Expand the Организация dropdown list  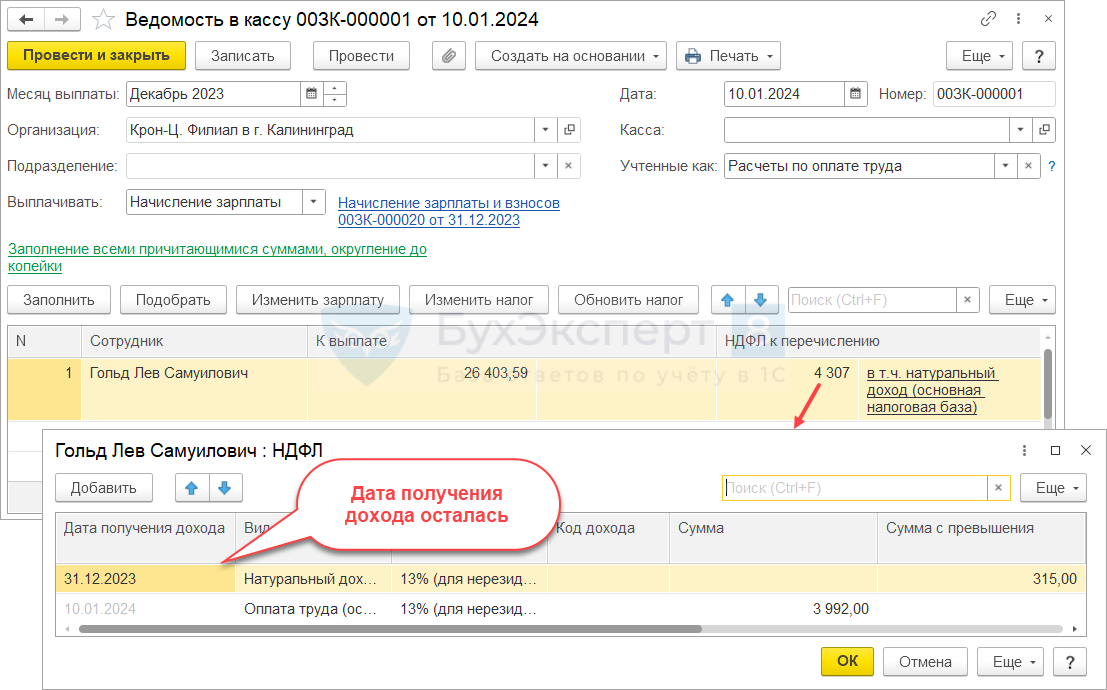coord(545,130)
